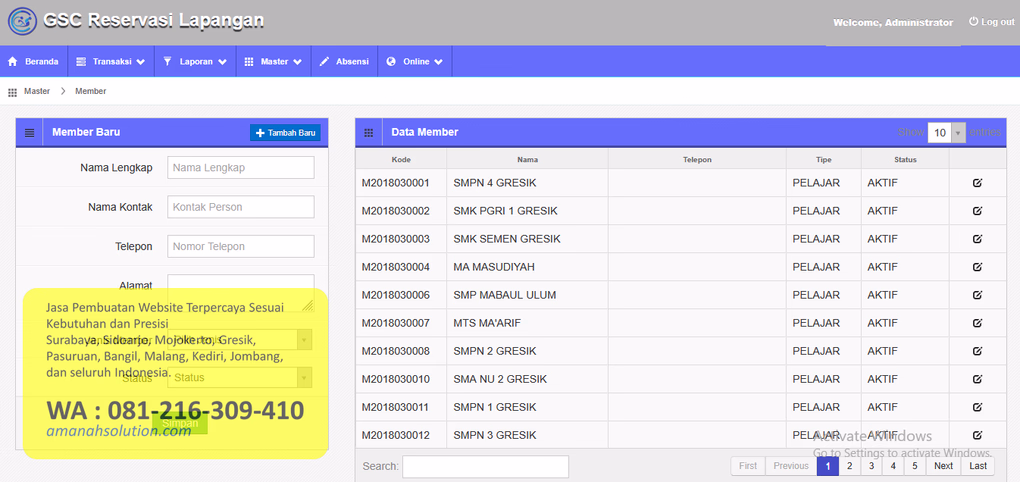
Task: Focus the Search input box
Action: click(x=485, y=466)
